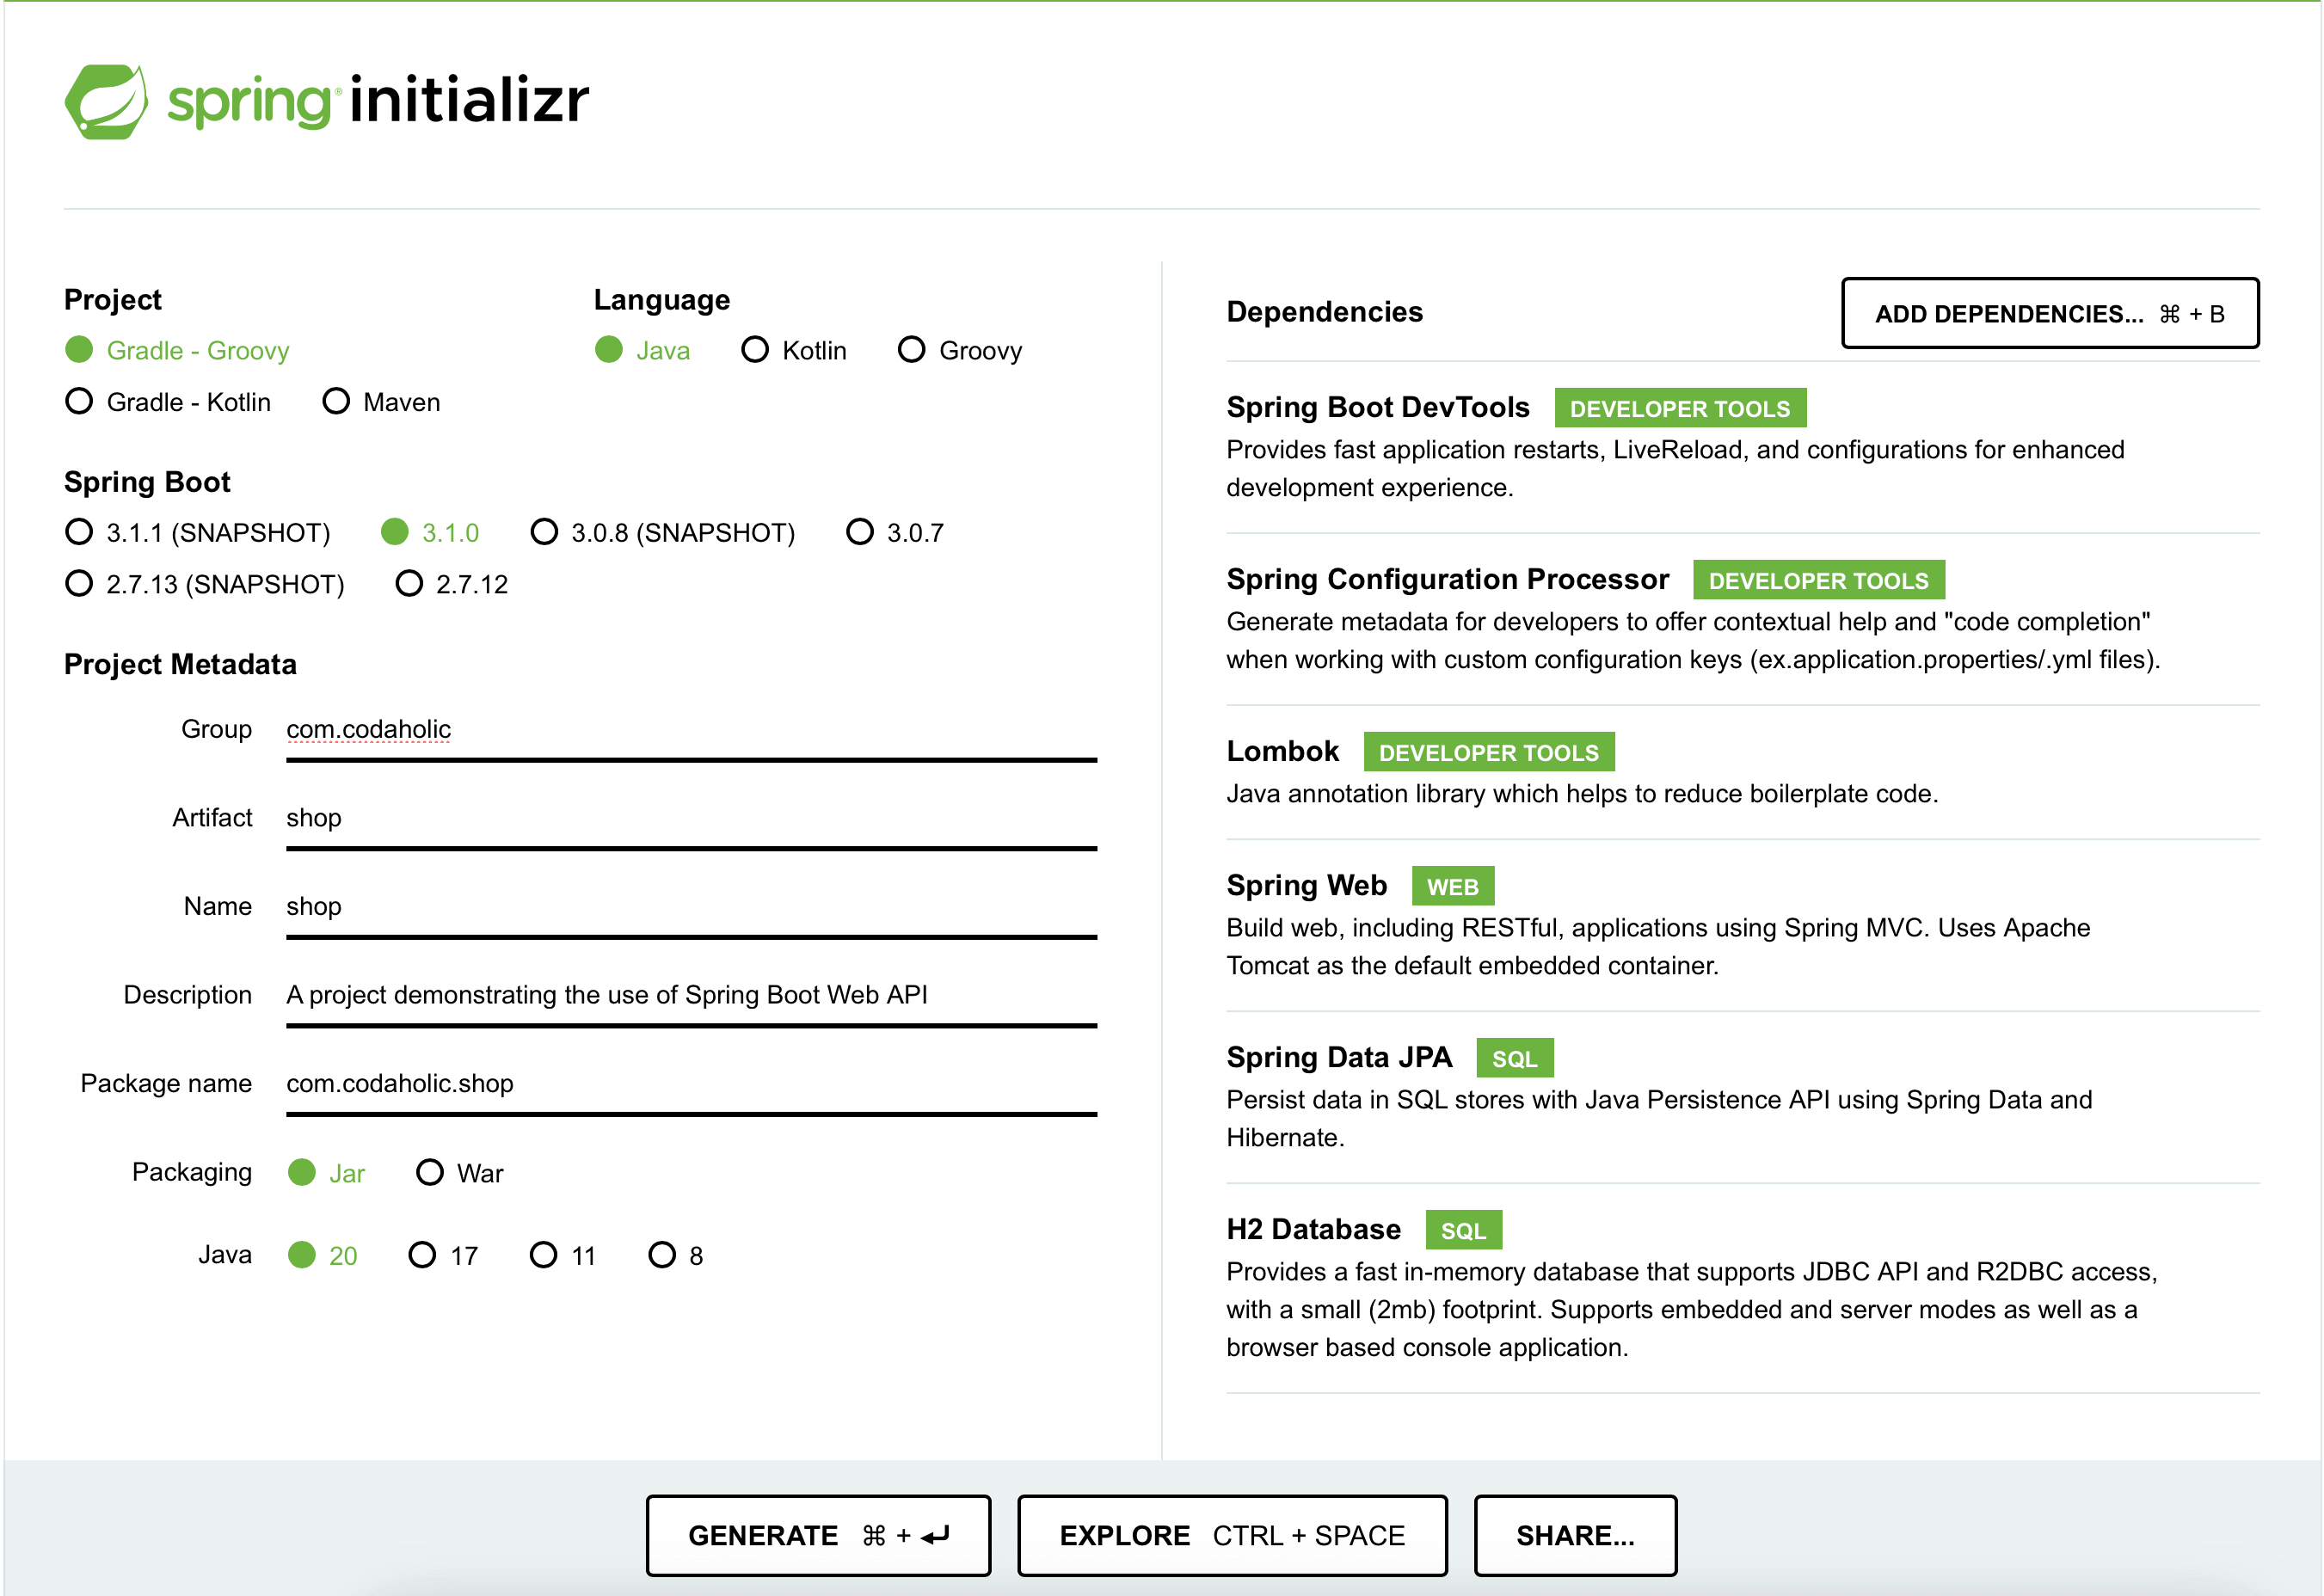Click the Spring Configuration Processor dependency title
Screen dimensions: 2324x1596
click(1448, 580)
